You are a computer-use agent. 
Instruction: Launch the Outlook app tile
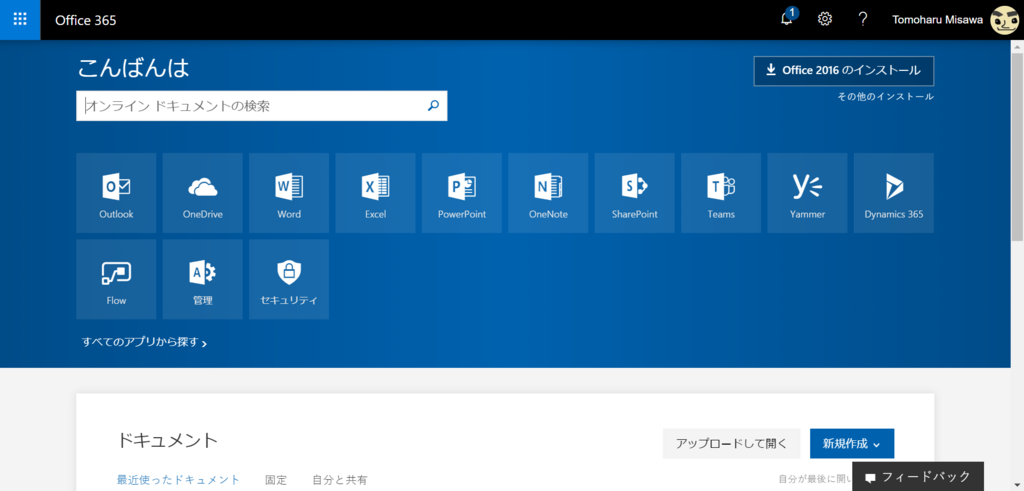click(x=116, y=193)
